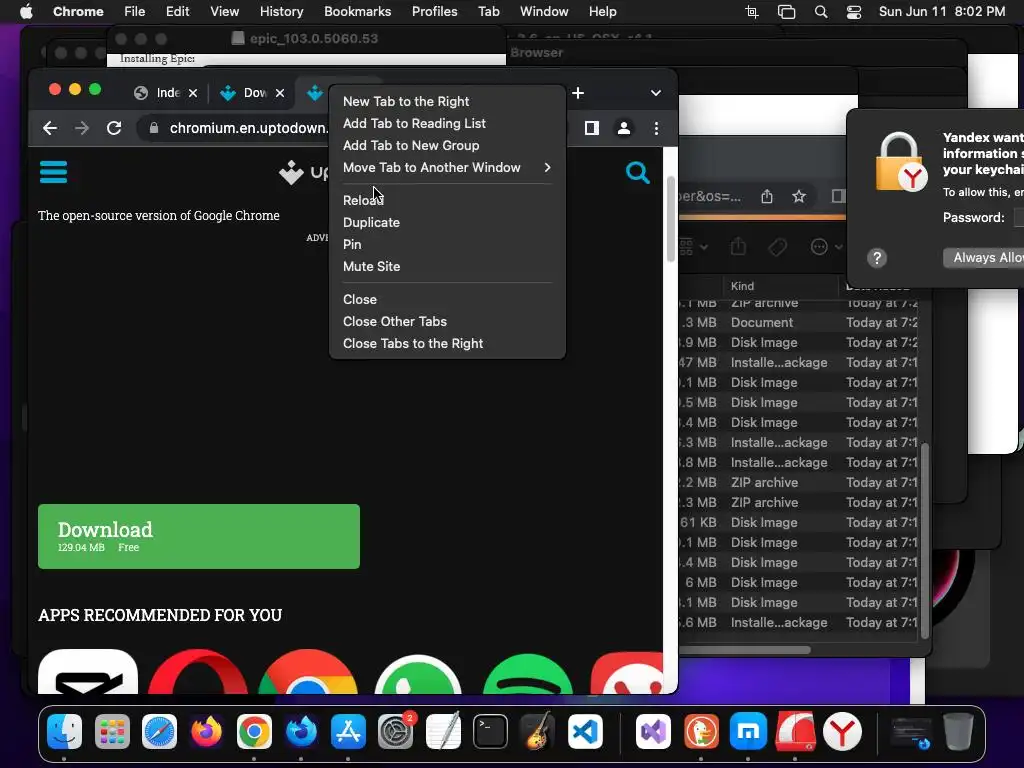The height and width of the screenshot is (768, 1024).
Task: Open Chrome's three-dot menu
Action: [x=656, y=128]
